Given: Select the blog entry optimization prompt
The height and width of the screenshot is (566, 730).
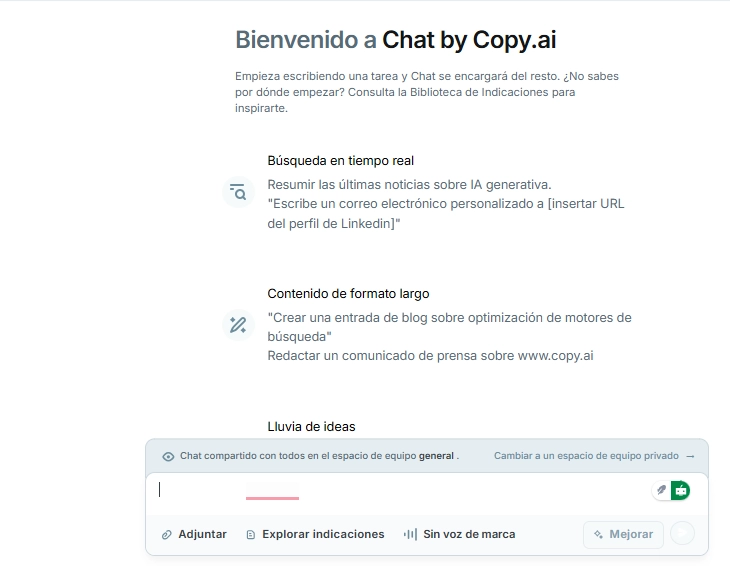Looking at the screenshot, I should pyautogui.click(x=449, y=327).
